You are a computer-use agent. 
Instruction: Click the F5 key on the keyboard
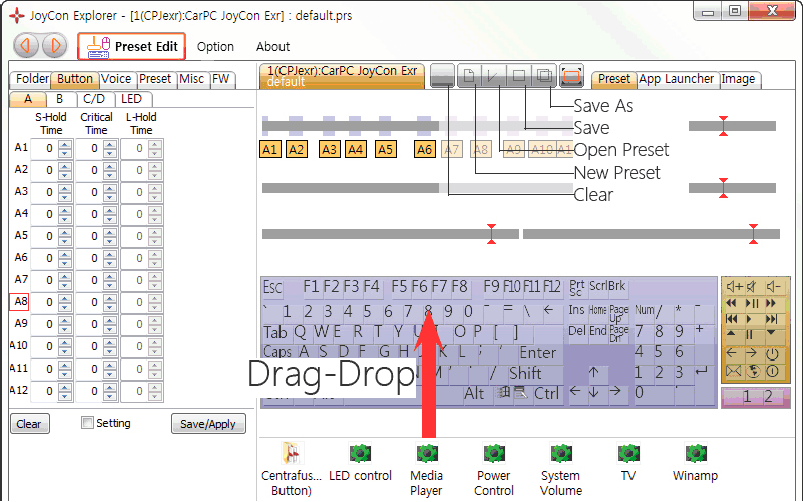(399, 286)
